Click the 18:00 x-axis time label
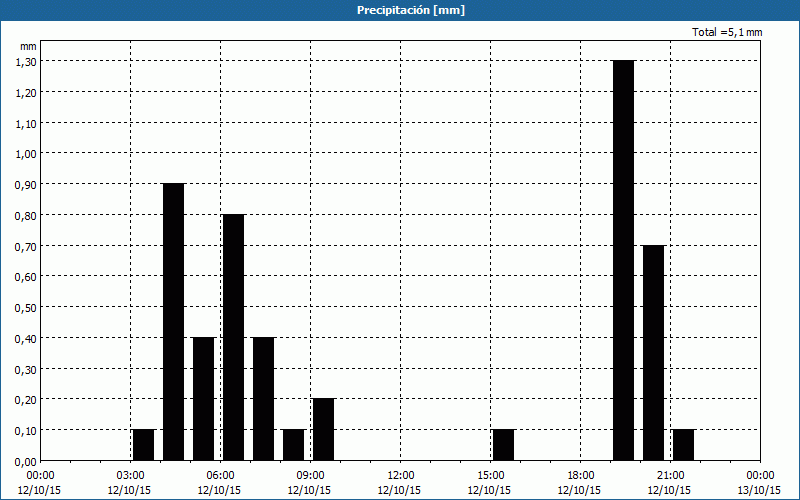This screenshot has height=500, width=800. [581, 476]
